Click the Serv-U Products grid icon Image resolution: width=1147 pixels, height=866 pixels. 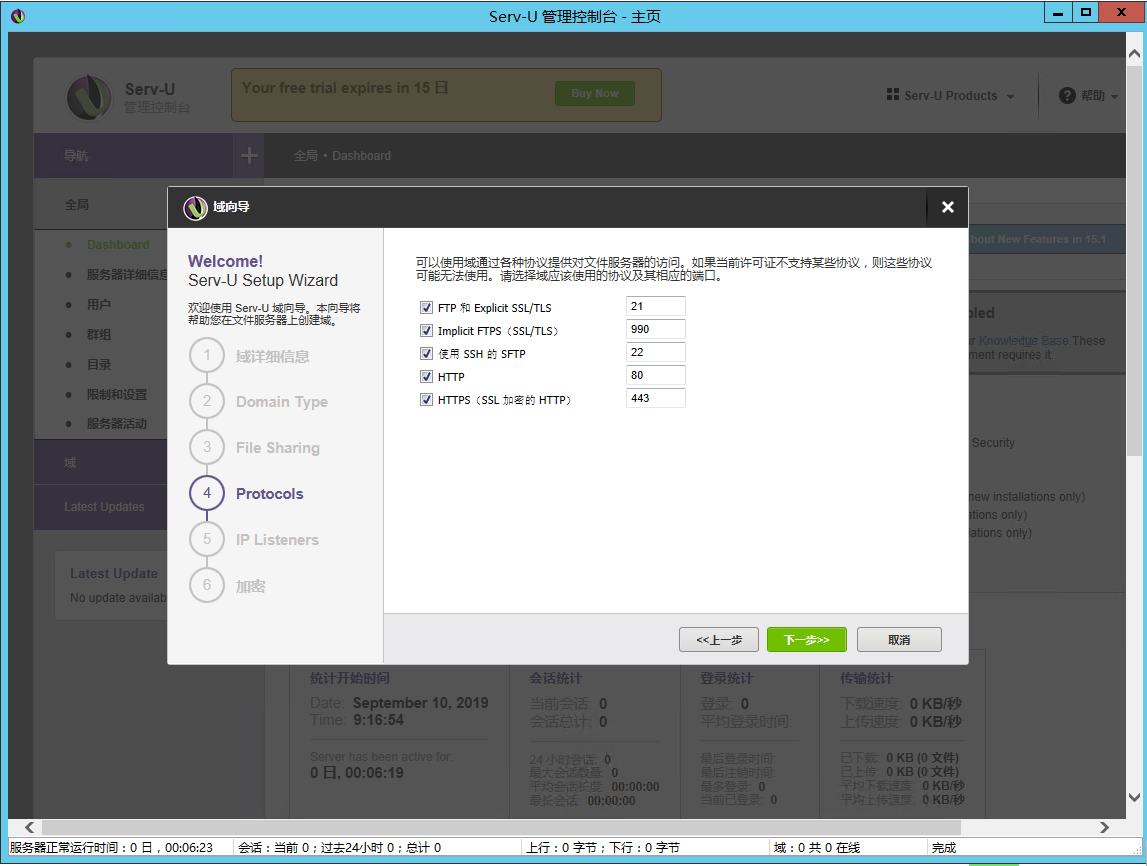click(892, 94)
